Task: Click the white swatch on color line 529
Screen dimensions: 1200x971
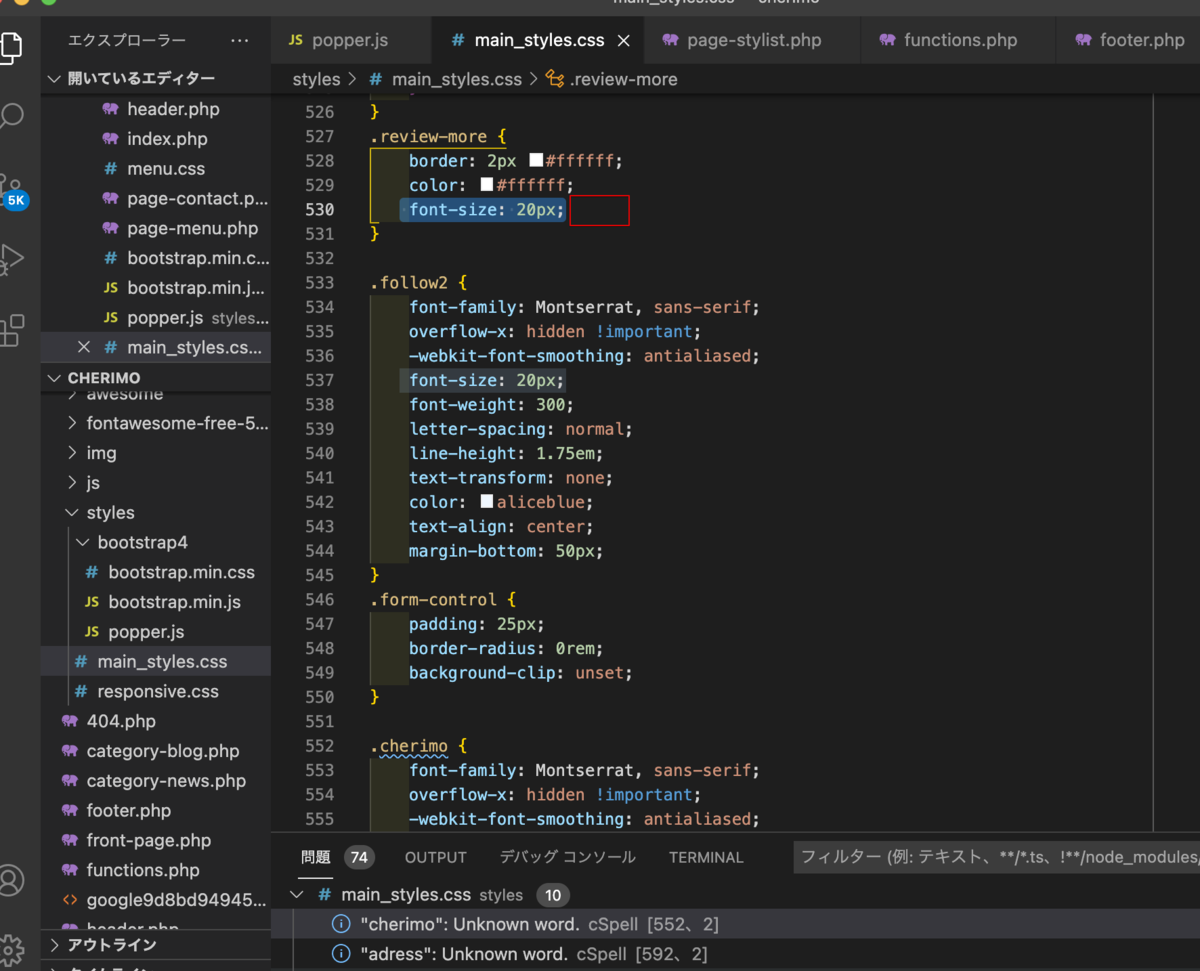Action: [x=487, y=185]
